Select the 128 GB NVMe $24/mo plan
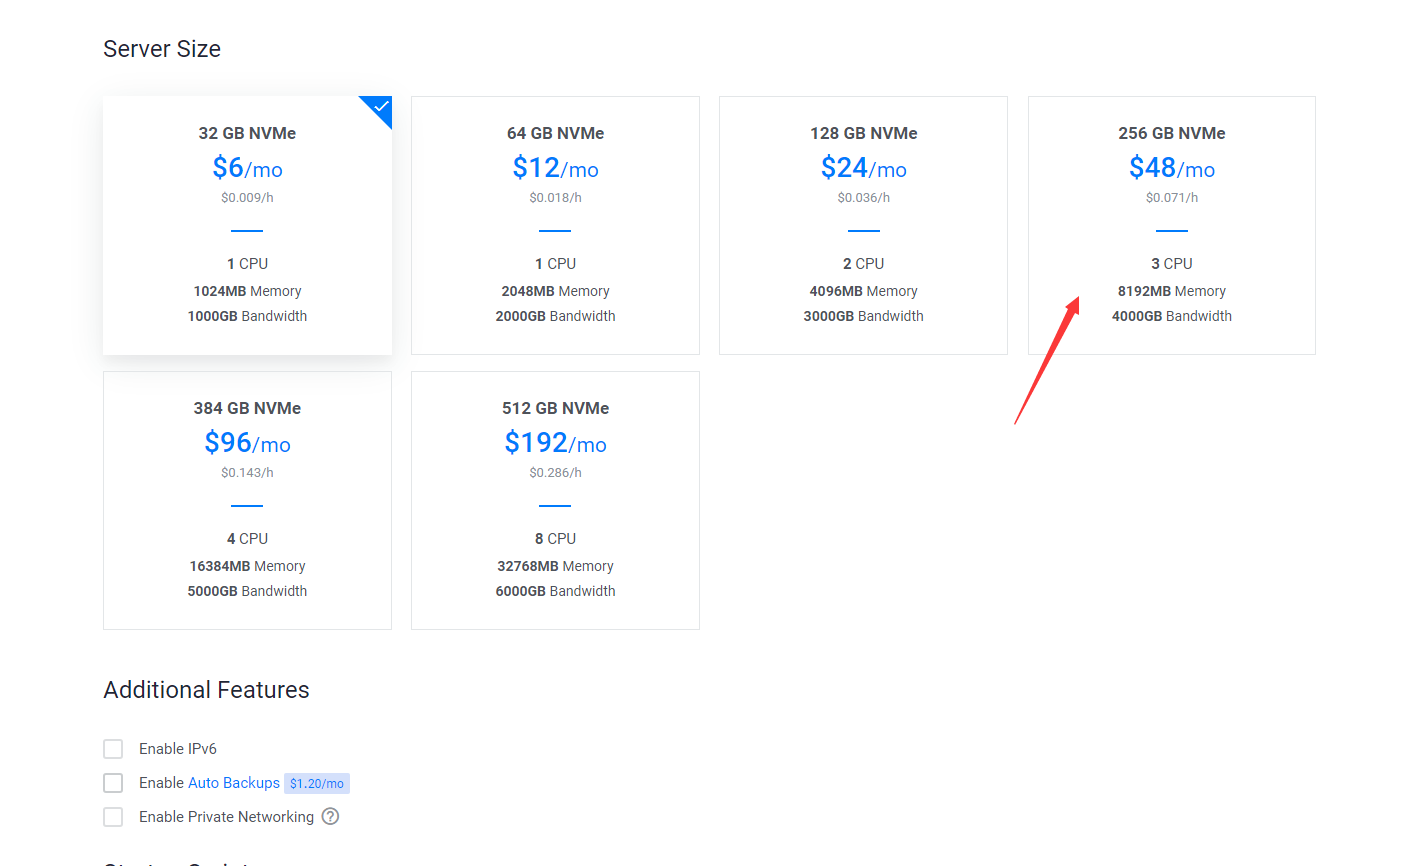This screenshot has height=866, width=1428. pyautogui.click(x=863, y=225)
